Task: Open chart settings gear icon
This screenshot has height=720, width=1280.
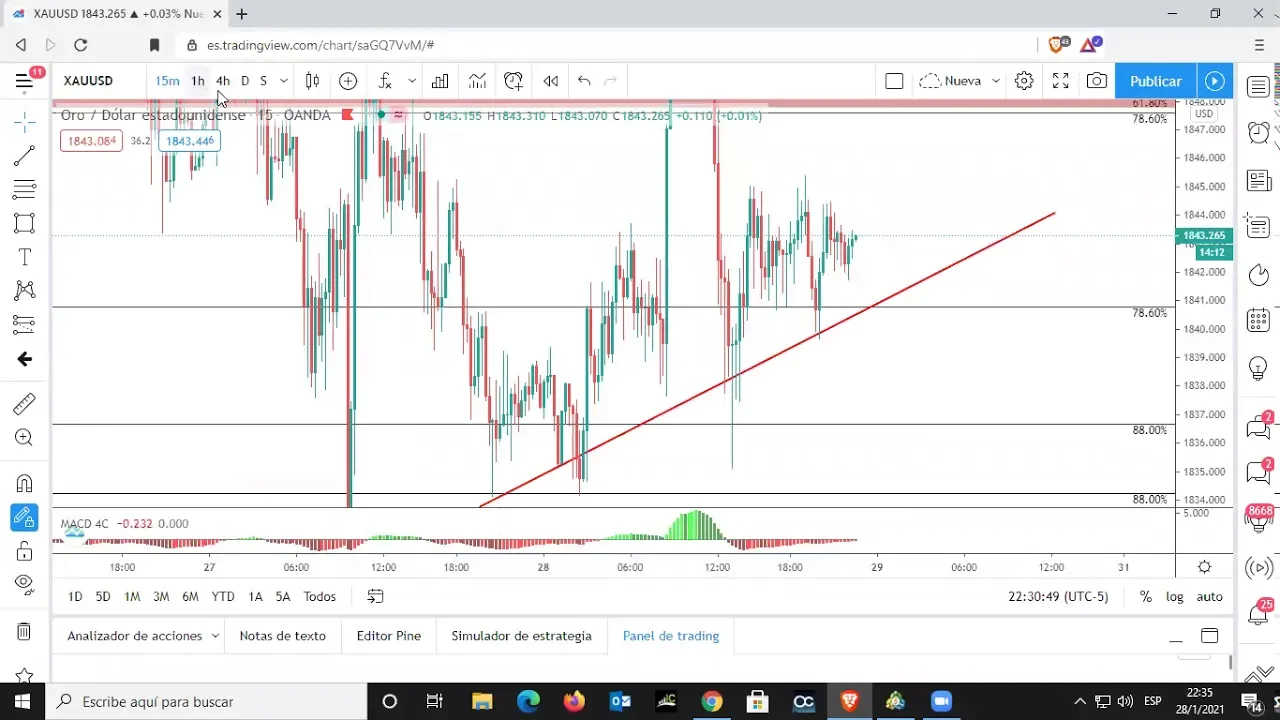Action: point(1024,81)
